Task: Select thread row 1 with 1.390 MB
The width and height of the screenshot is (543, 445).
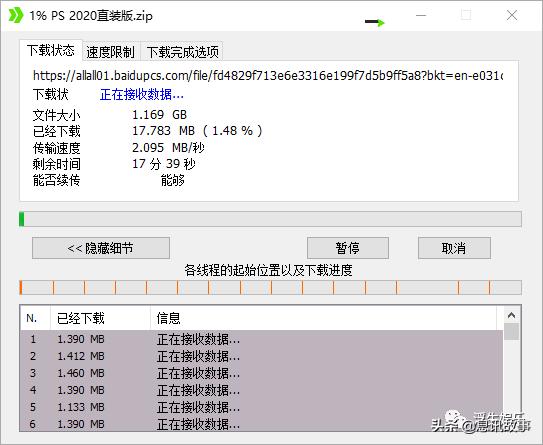Action: click(x=261, y=339)
